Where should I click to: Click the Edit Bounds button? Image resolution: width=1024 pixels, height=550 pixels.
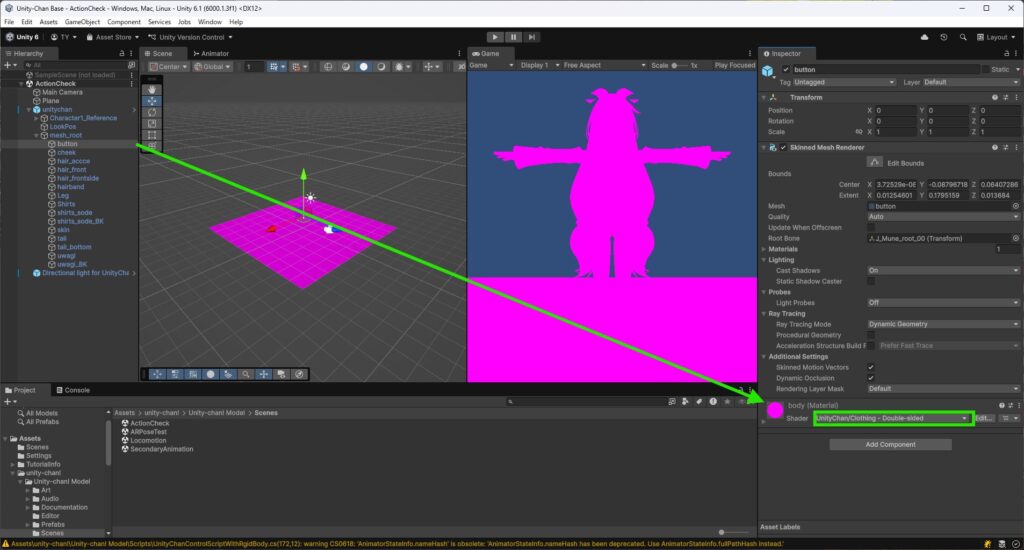(x=874, y=161)
